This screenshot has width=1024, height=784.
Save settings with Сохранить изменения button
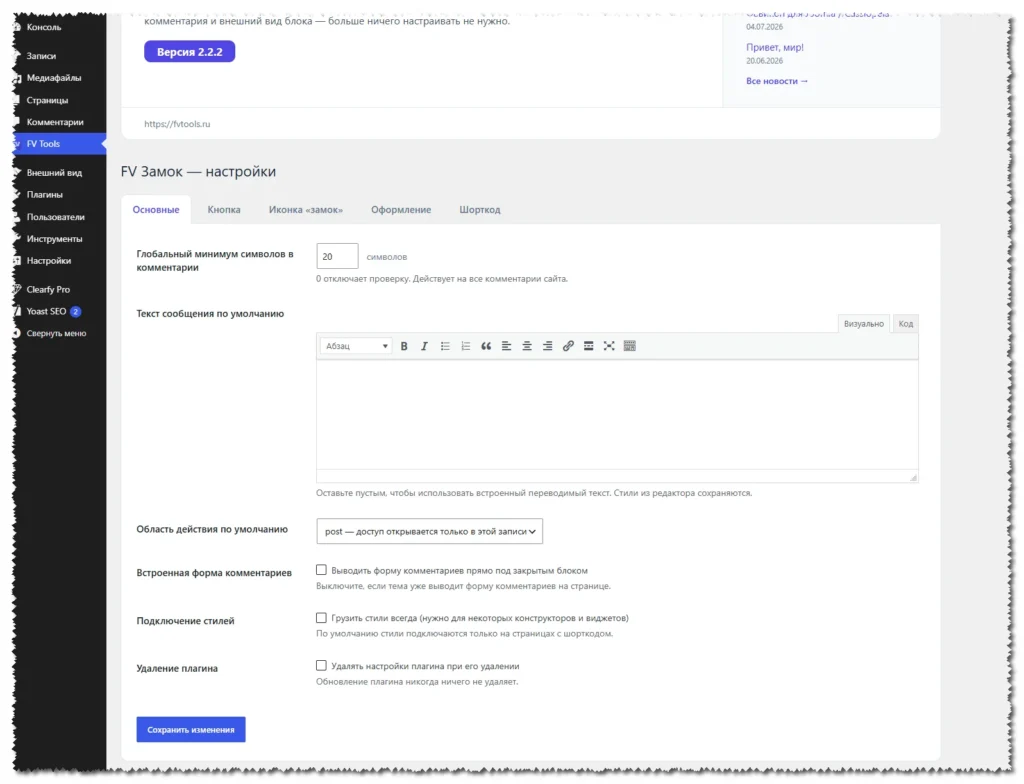(x=191, y=730)
